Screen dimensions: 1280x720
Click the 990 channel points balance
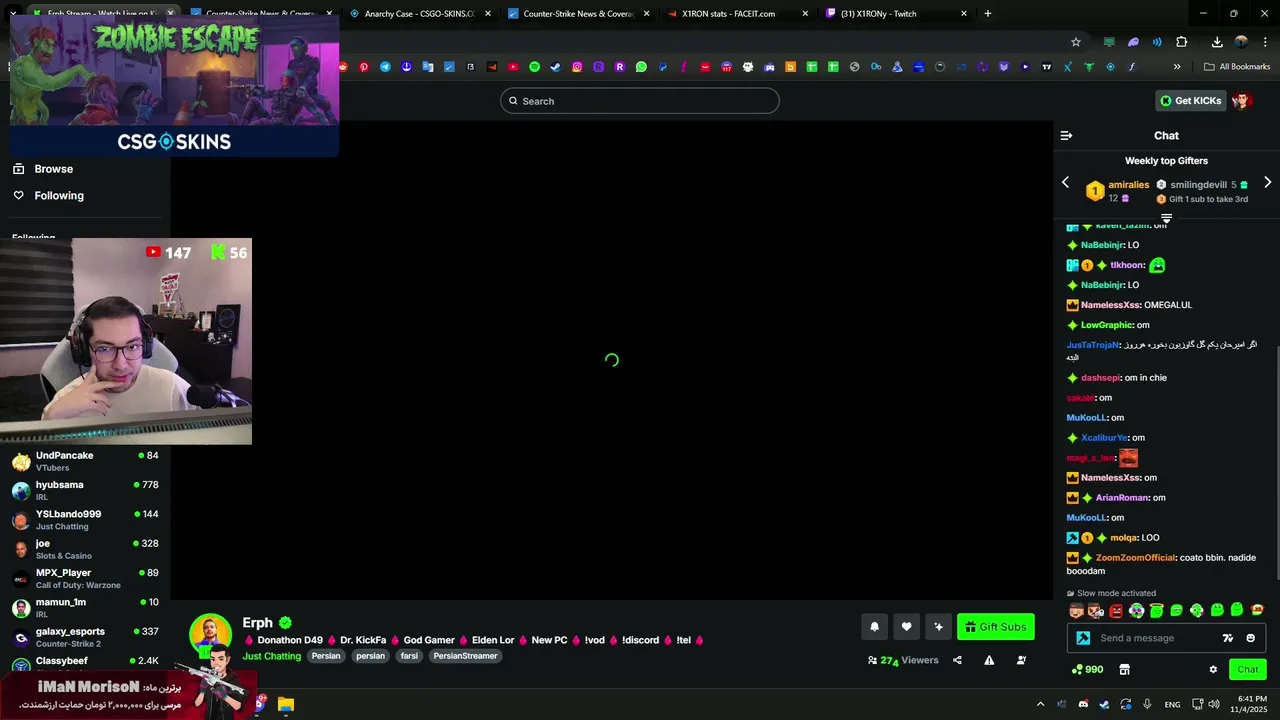(1087, 670)
